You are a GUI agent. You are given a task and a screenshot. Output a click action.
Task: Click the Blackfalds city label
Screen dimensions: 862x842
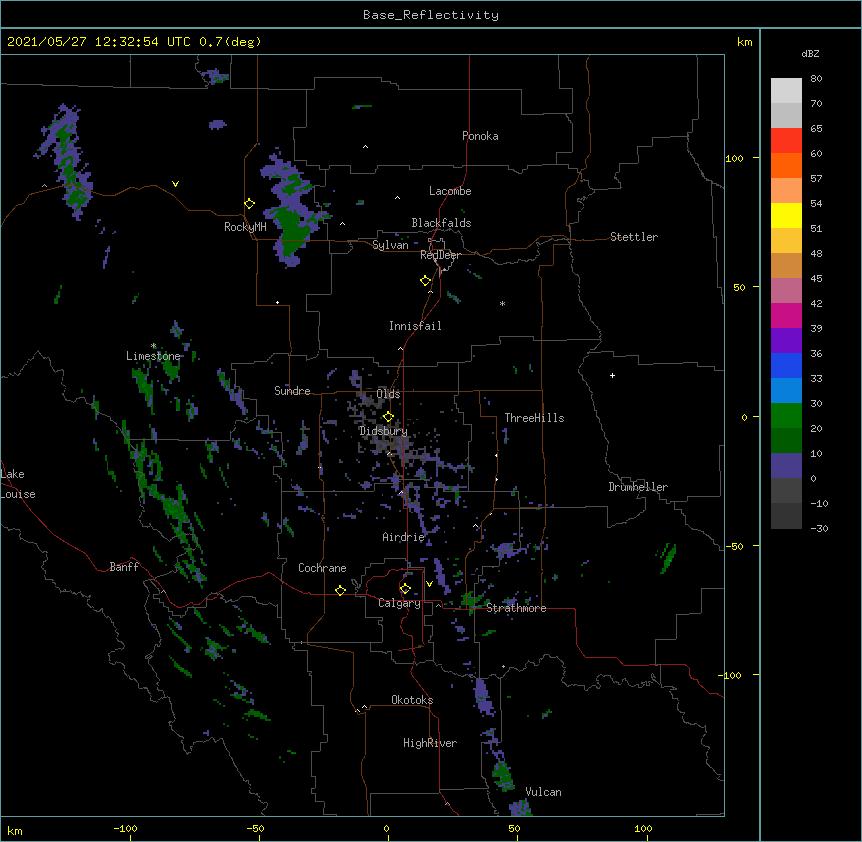(441, 223)
